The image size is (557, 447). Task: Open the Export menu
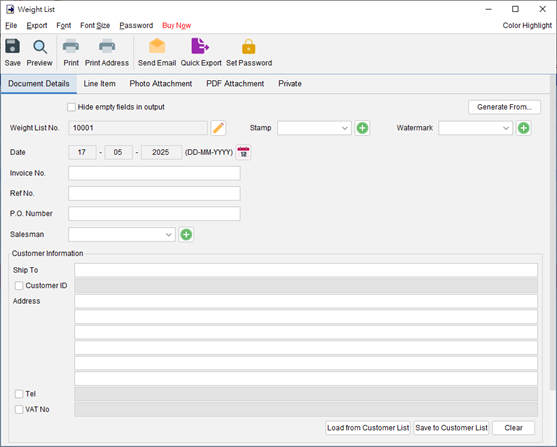coord(37,26)
